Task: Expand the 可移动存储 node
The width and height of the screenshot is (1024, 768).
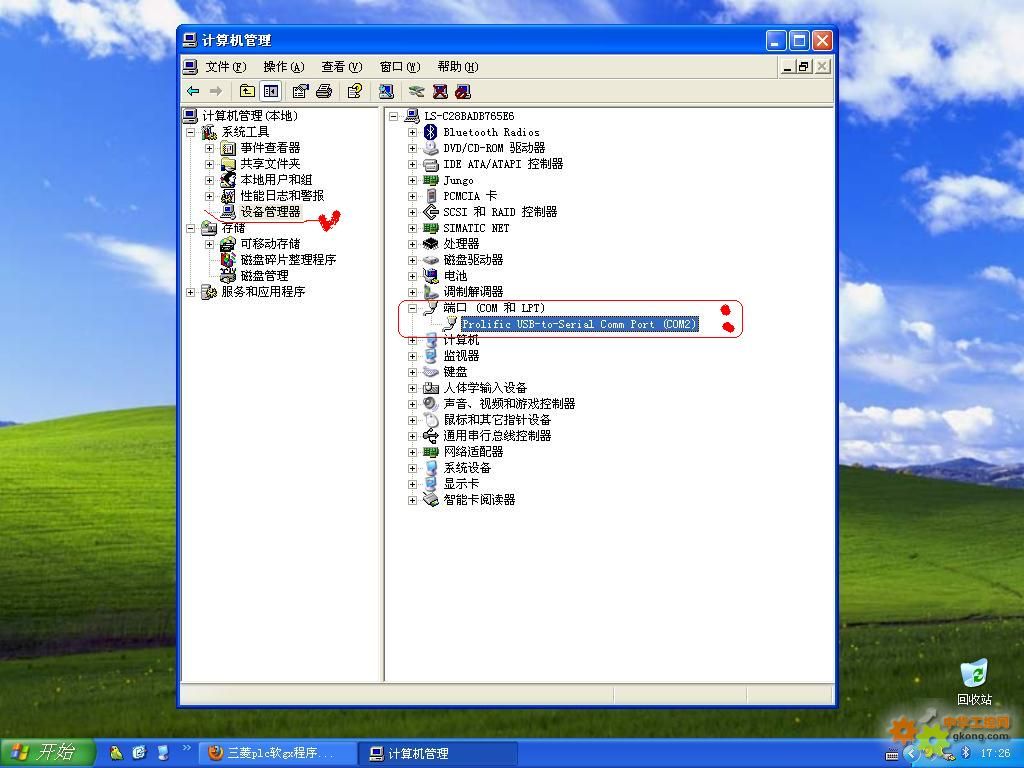Action: tap(209, 244)
